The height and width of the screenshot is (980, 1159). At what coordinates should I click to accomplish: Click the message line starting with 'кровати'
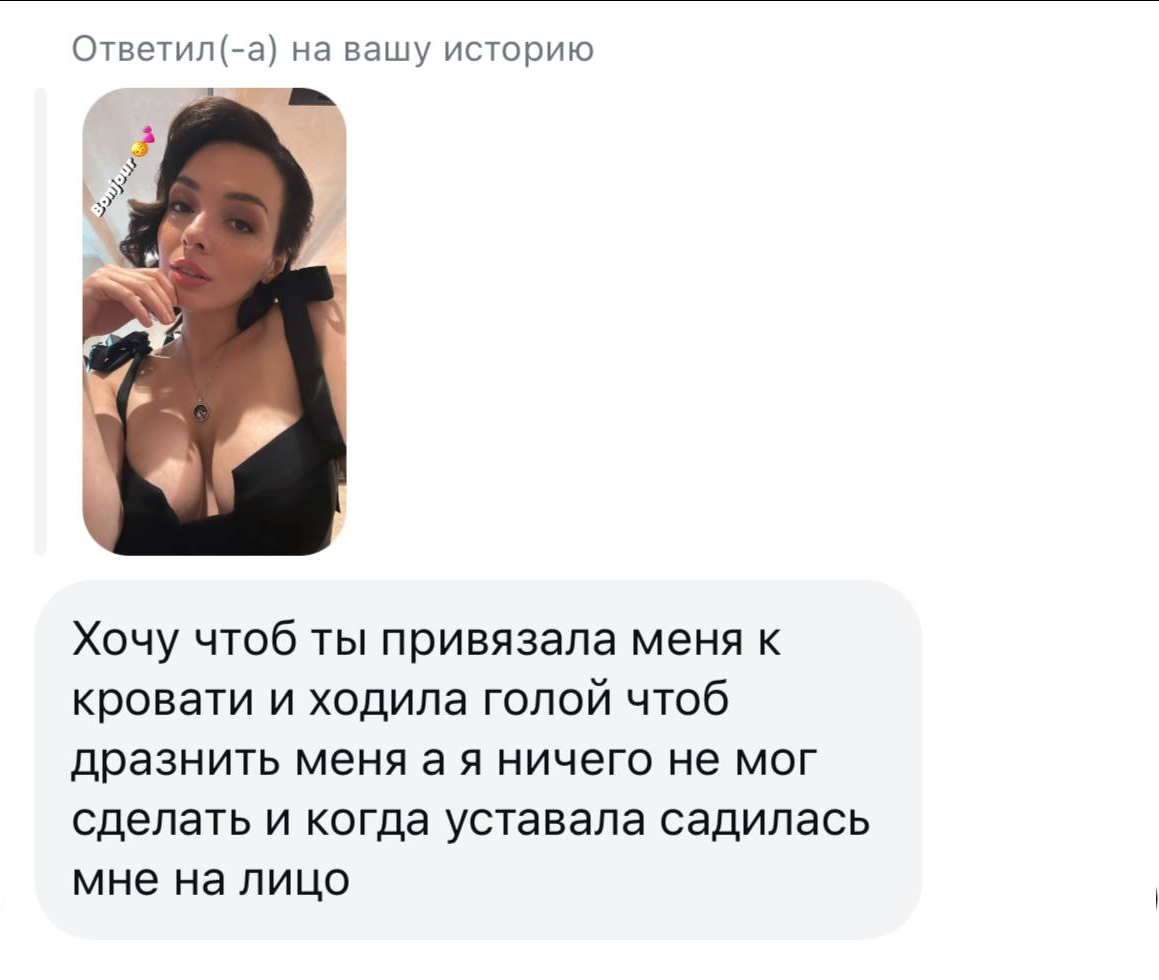pyautogui.click(x=400, y=700)
